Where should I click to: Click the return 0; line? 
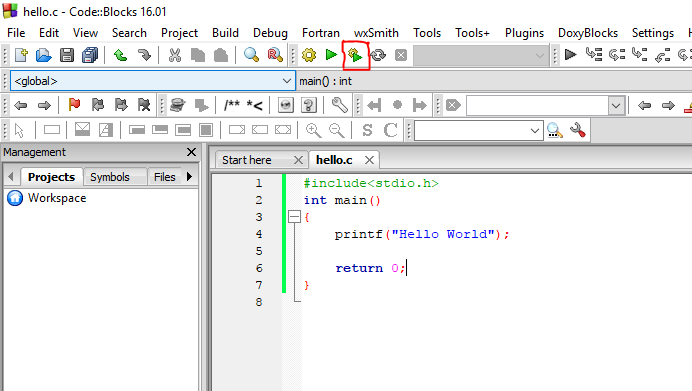[x=370, y=268]
